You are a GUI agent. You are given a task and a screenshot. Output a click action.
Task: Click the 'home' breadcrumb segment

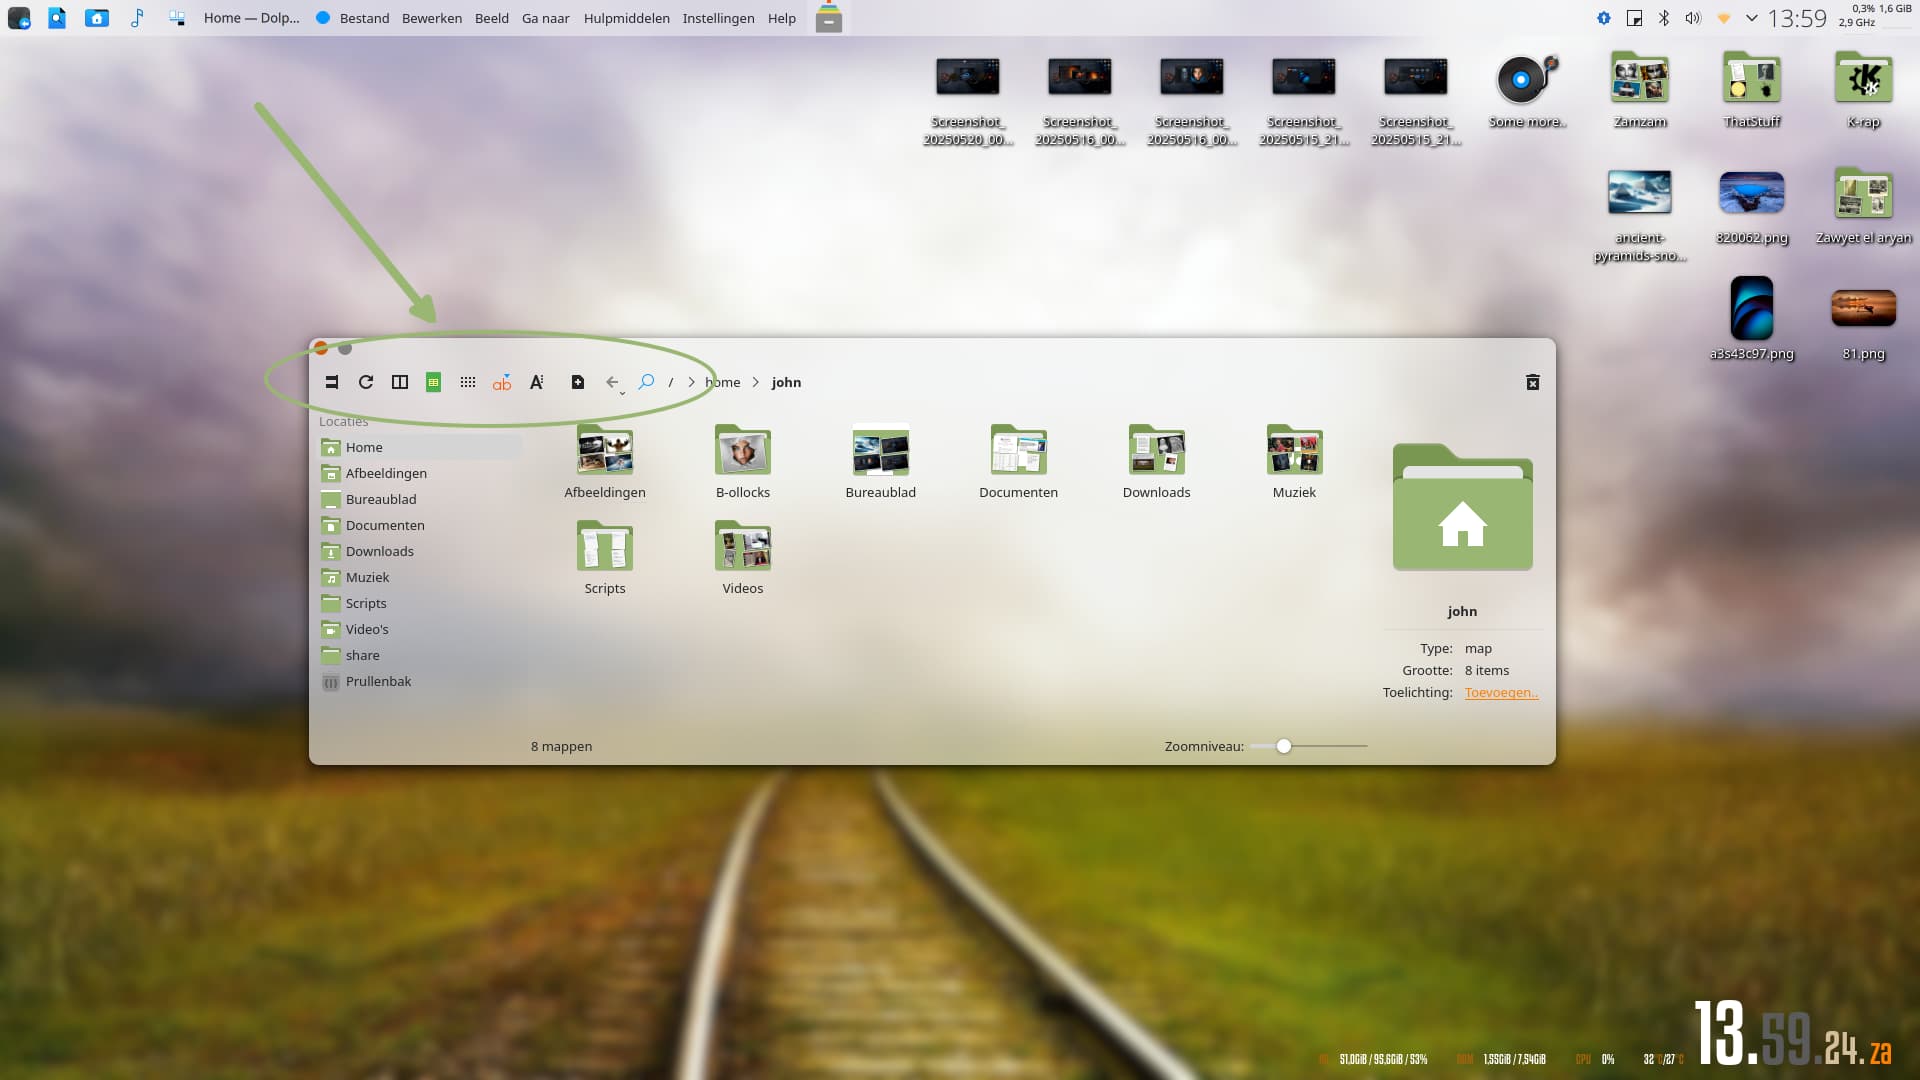(x=723, y=382)
